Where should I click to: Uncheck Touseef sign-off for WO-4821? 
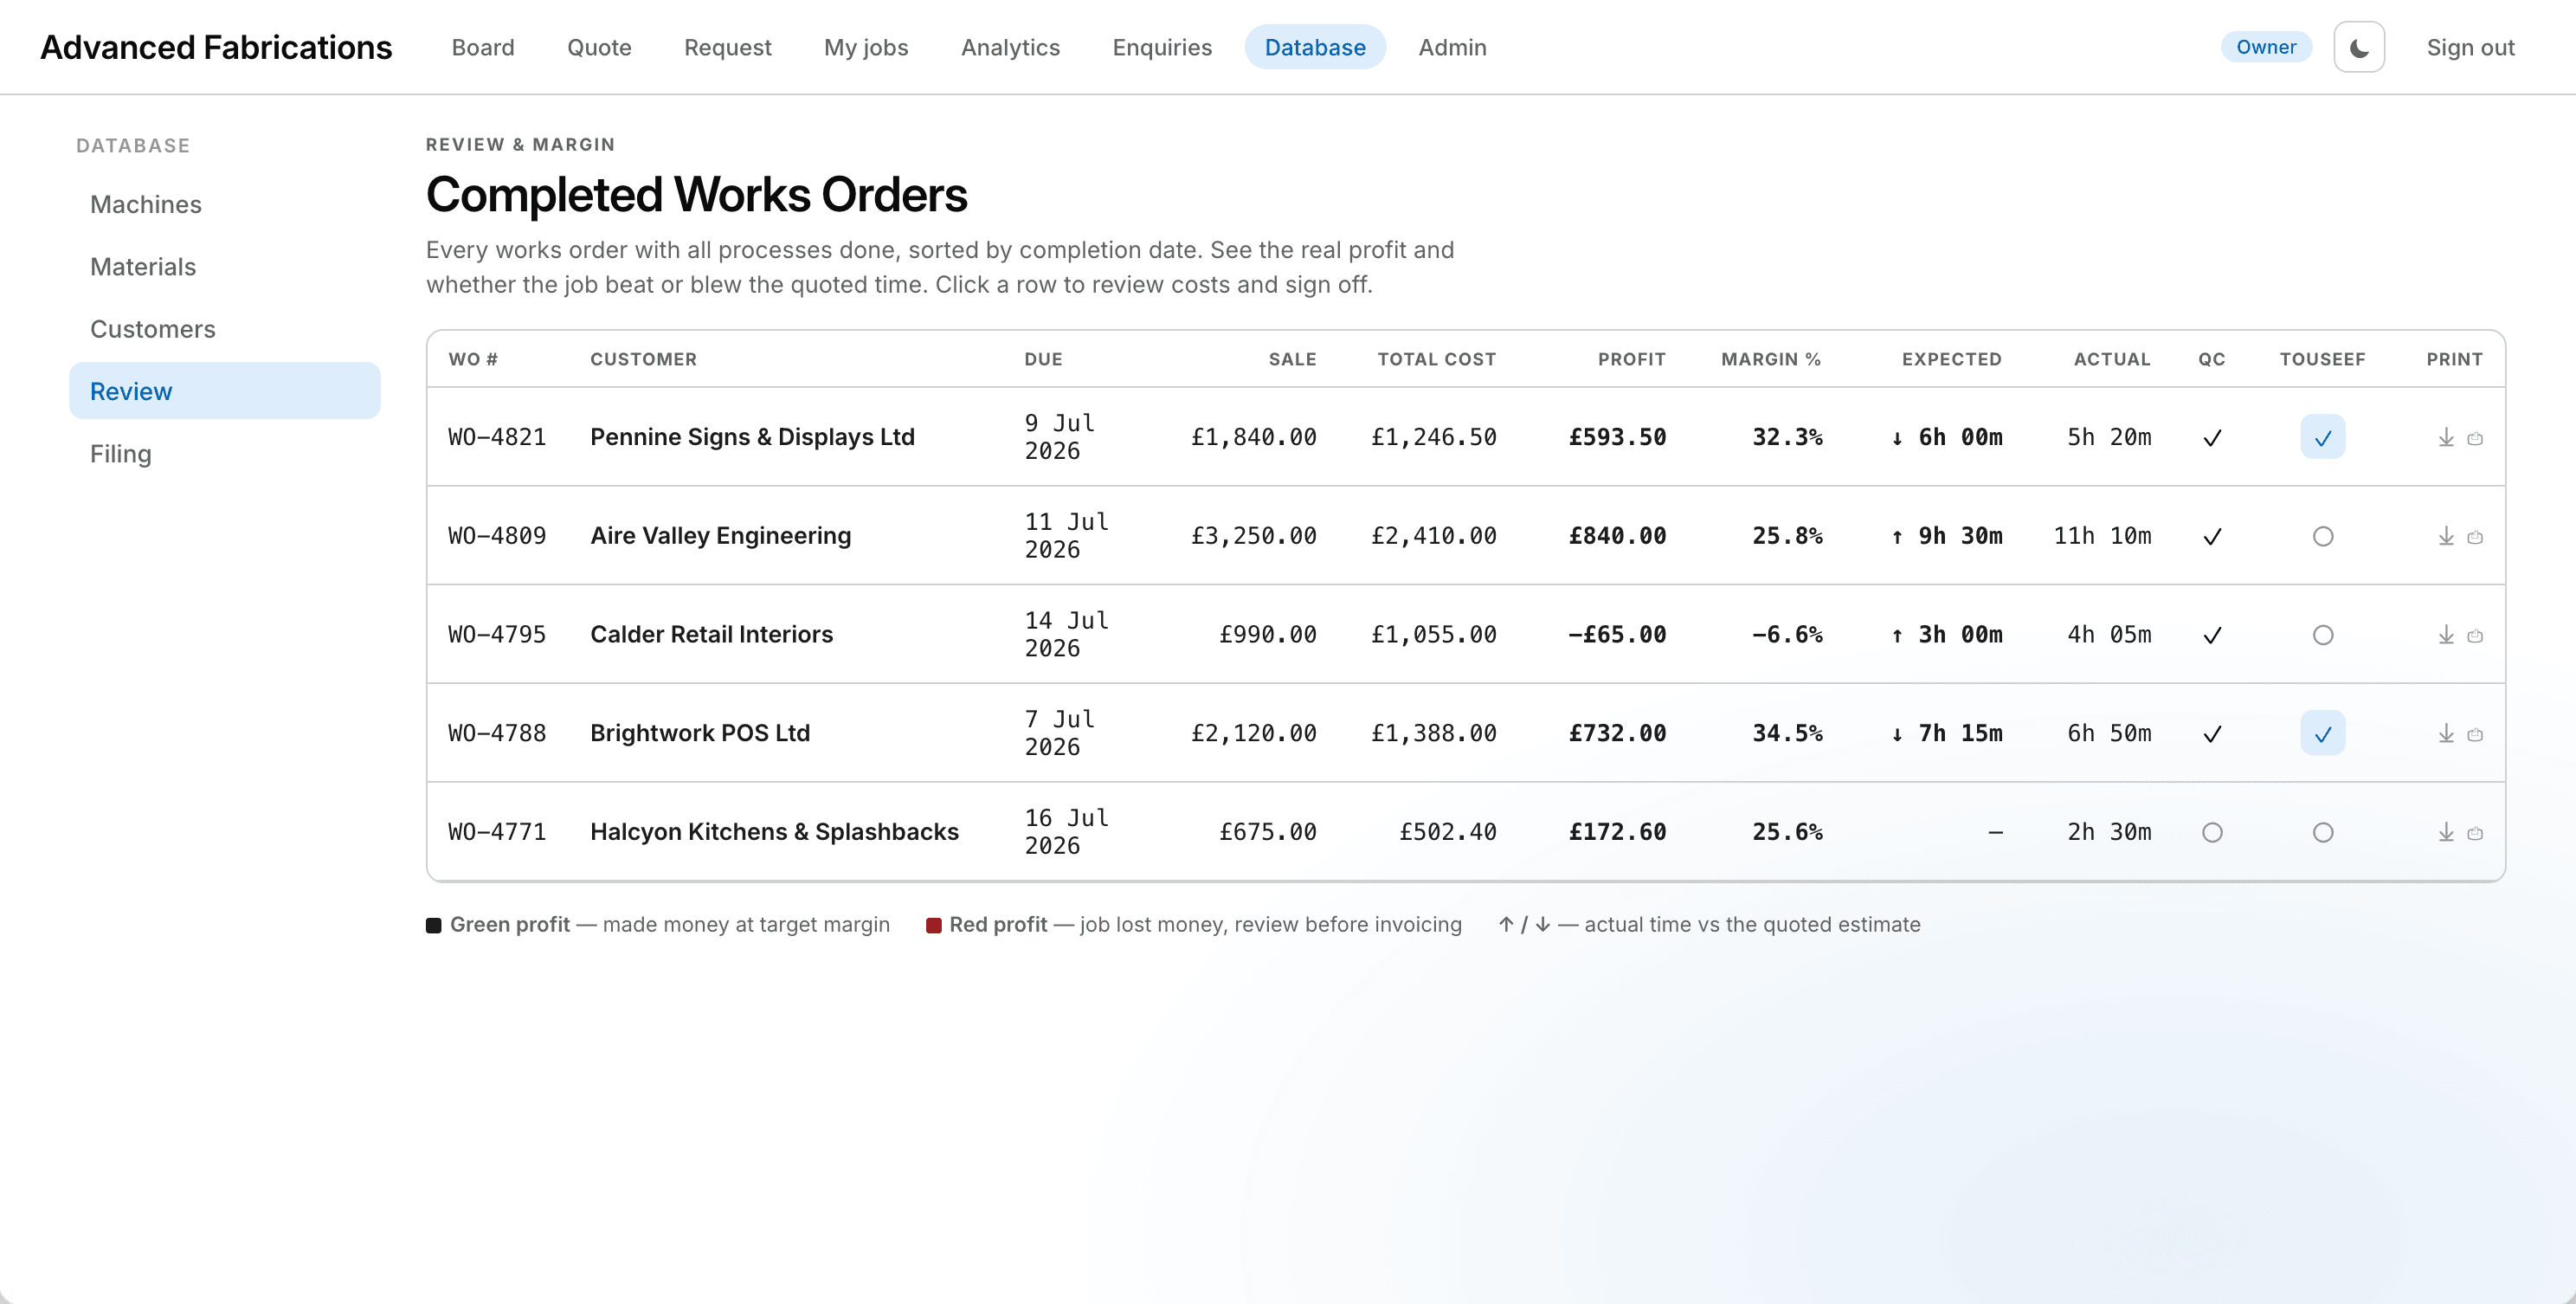[x=2322, y=437]
